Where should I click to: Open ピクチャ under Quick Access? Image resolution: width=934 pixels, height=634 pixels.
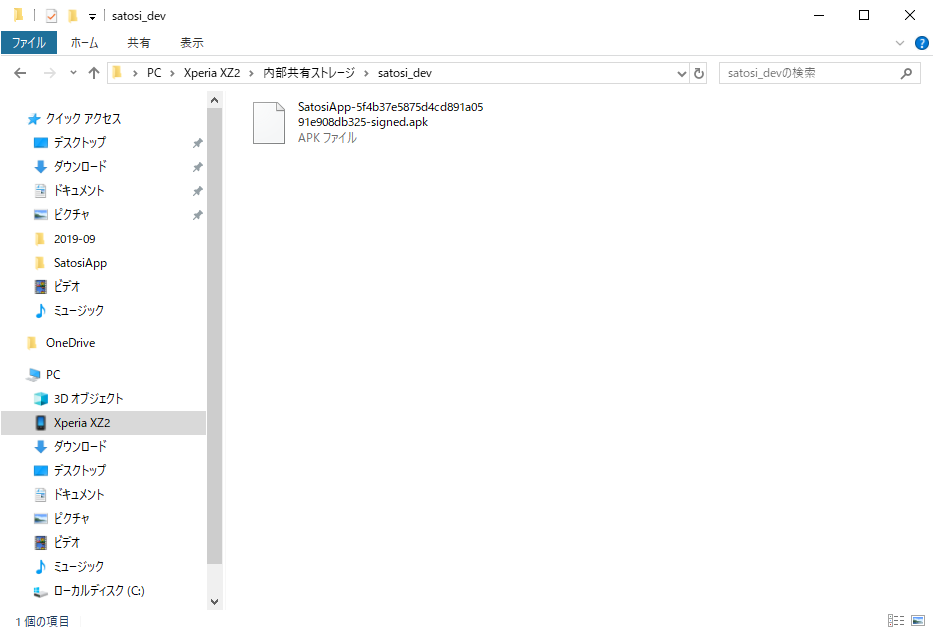click(71, 215)
